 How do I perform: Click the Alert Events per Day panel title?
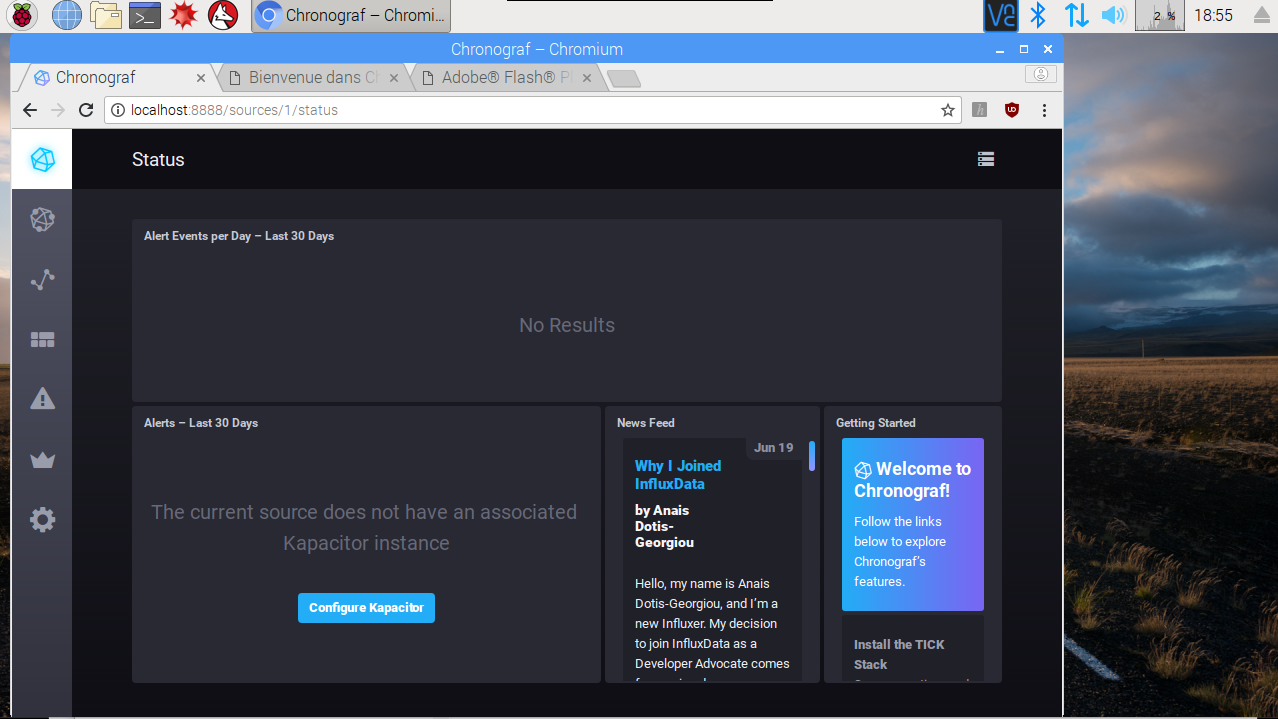(x=239, y=236)
